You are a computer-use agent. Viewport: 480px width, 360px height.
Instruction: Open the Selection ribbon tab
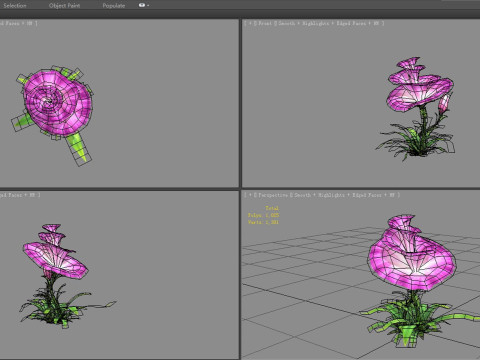(x=15, y=5)
